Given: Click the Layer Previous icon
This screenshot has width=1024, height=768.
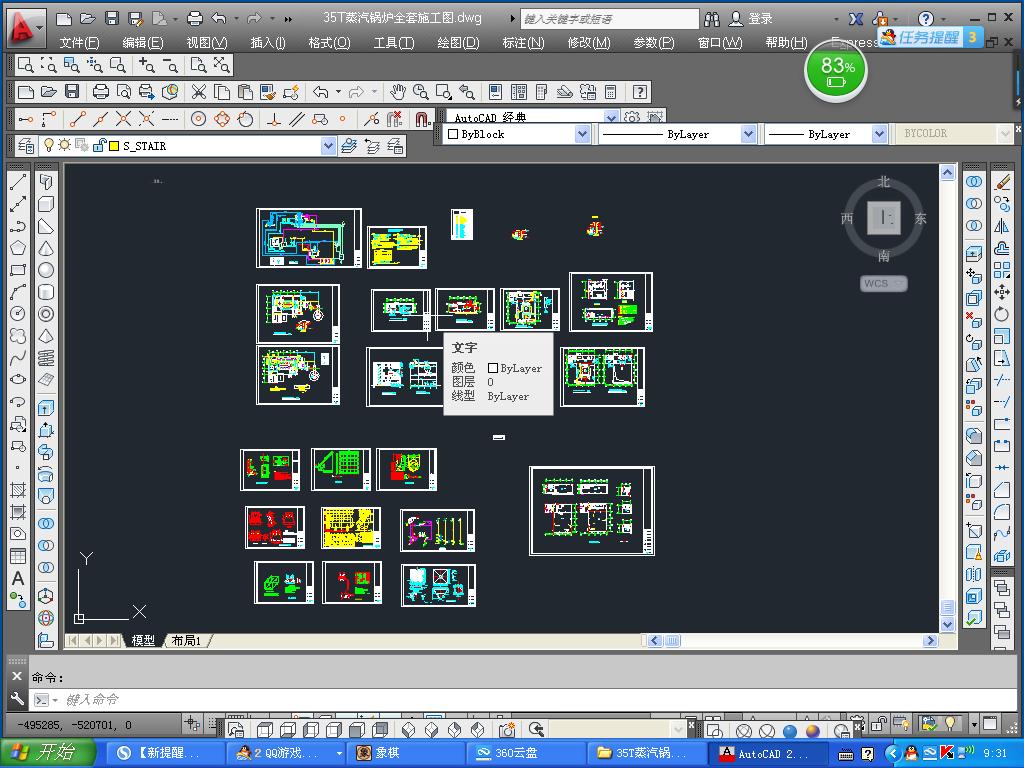Looking at the screenshot, I should click(x=372, y=146).
